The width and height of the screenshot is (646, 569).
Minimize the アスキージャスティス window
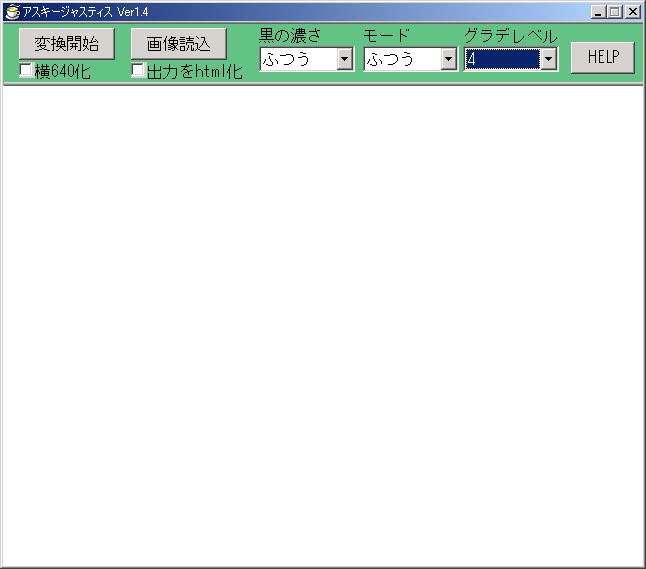click(598, 12)
